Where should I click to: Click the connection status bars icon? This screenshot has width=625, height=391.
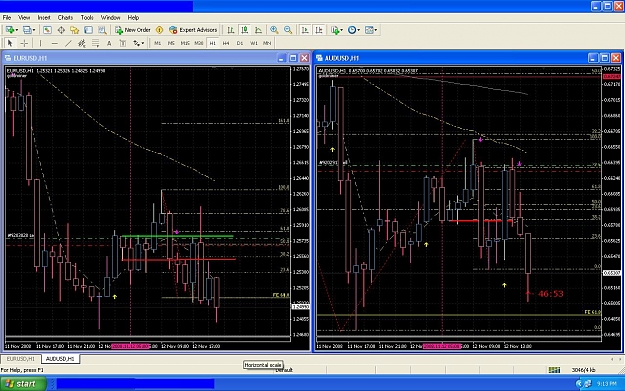[x=554, y=370]
